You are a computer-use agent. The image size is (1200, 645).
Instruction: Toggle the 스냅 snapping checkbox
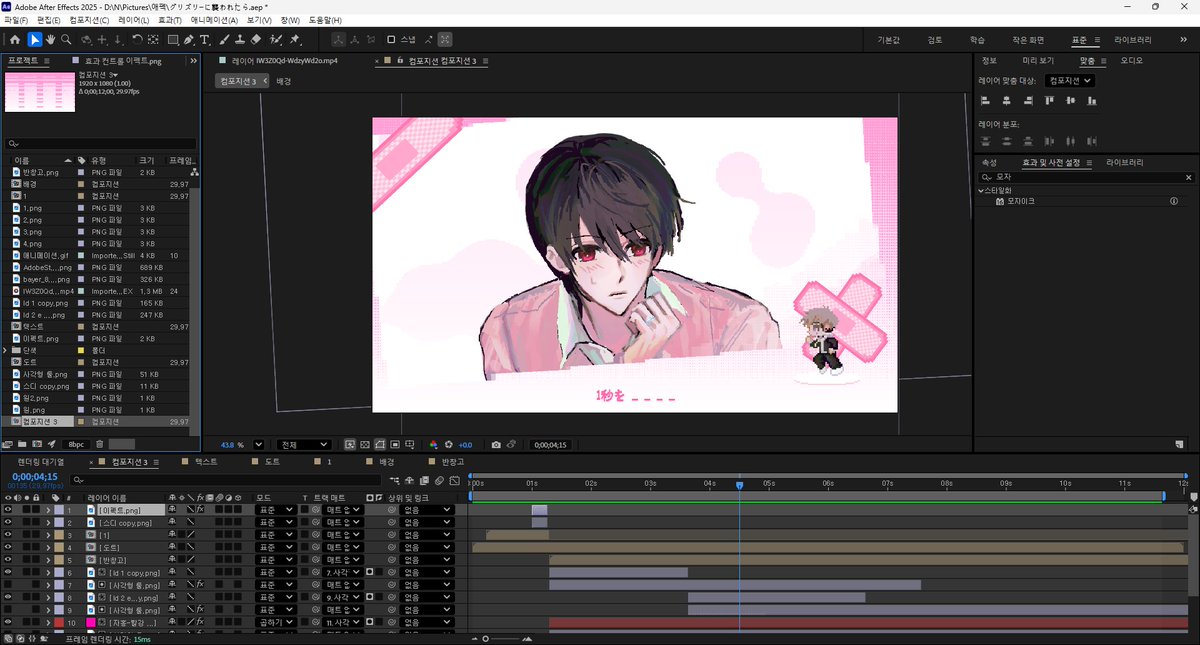391,40
